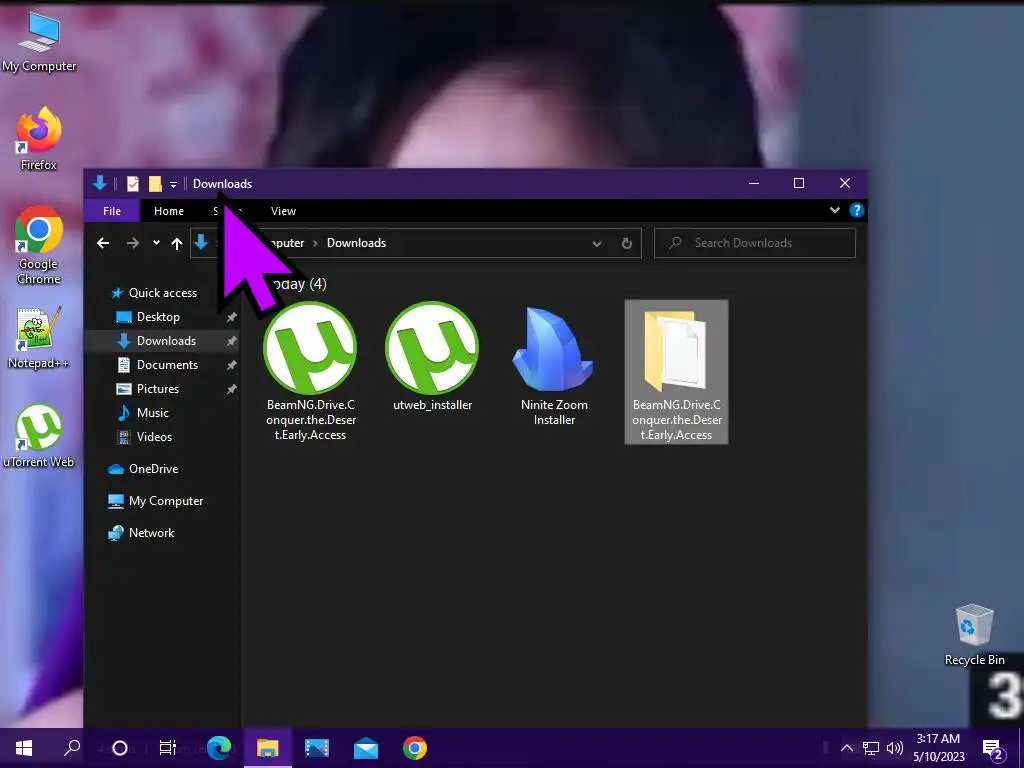Open Notepad++ desktop shortcut
The image size is (1024, 768).
pyautogui.click(x=39, y=338)
